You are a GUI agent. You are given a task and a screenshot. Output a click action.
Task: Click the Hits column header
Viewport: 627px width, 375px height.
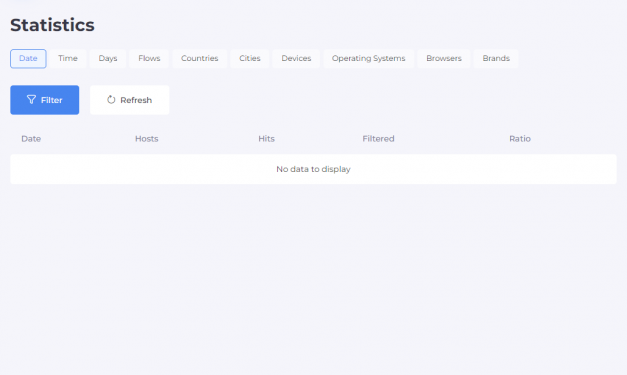[266, 139]
